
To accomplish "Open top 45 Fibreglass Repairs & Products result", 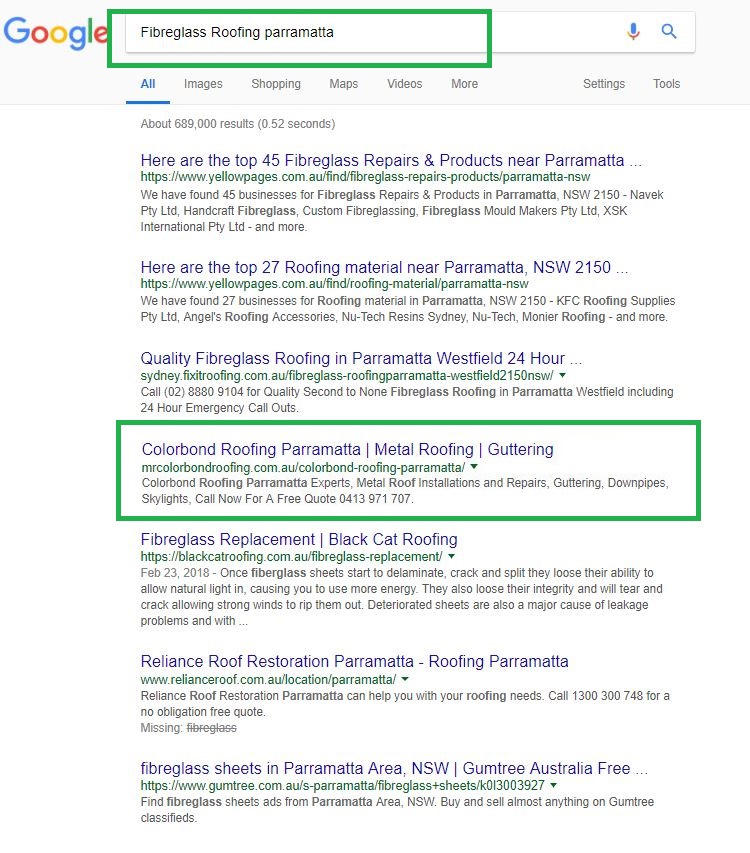I will (391, 160).
